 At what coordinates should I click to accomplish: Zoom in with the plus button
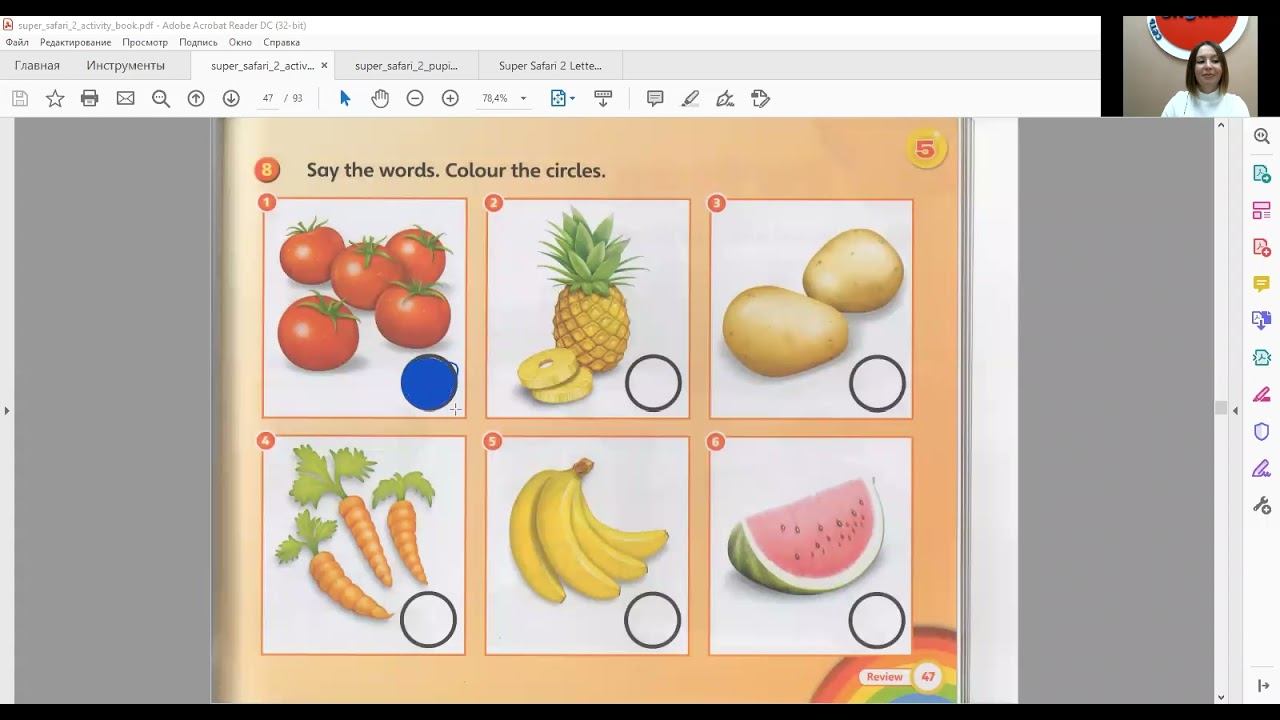point(450,98)
